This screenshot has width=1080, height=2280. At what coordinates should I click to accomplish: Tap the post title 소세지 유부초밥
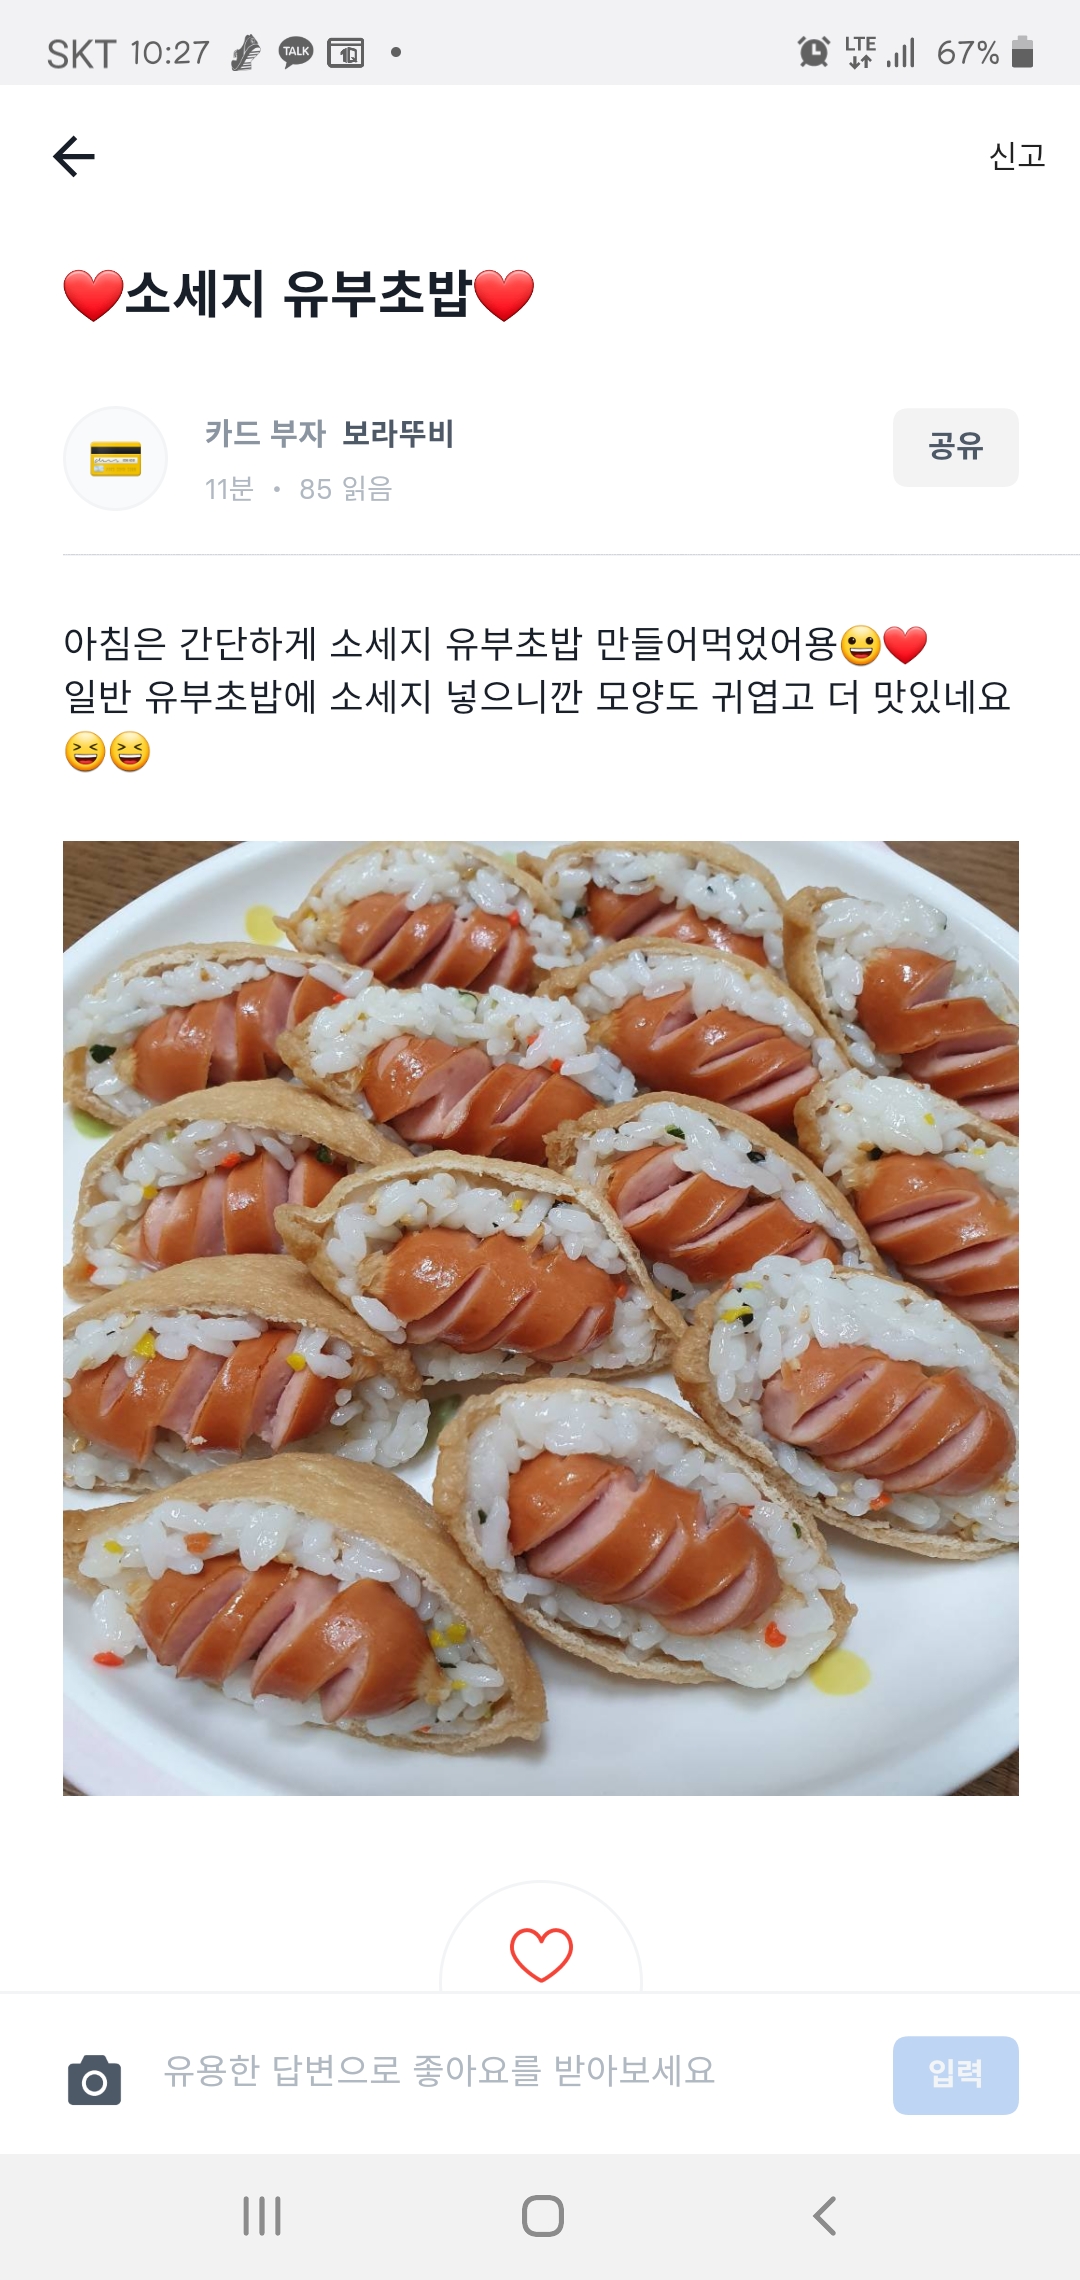click(298, 295)
